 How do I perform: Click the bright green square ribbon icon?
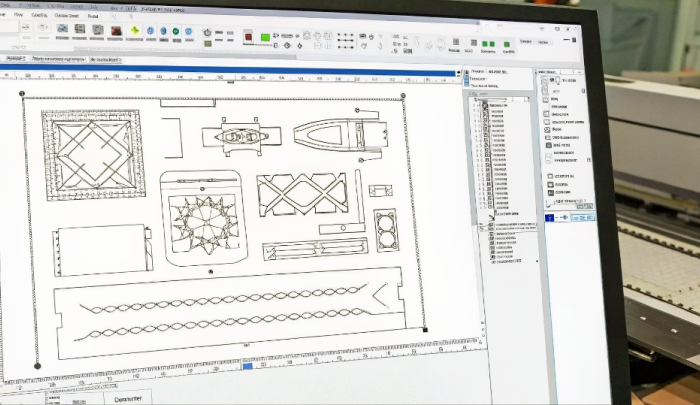(265, 37)
